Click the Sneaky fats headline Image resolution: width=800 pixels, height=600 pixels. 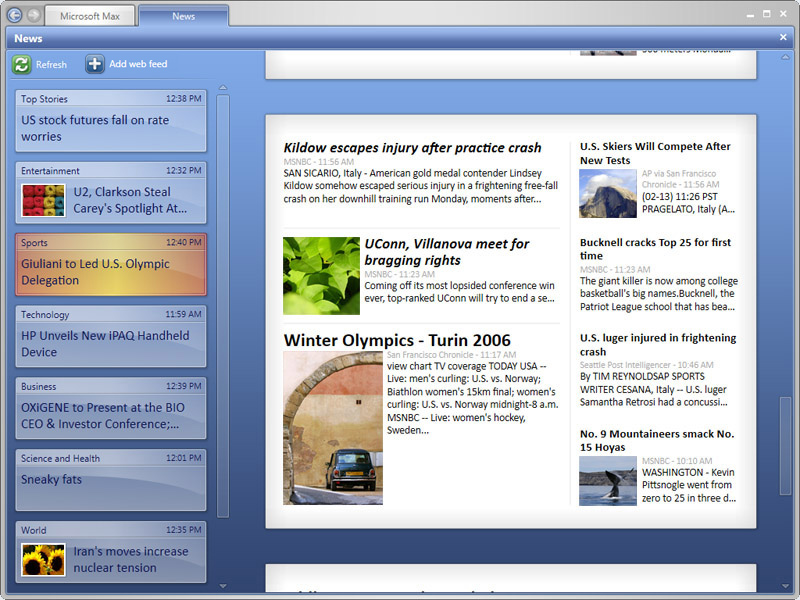51,480
